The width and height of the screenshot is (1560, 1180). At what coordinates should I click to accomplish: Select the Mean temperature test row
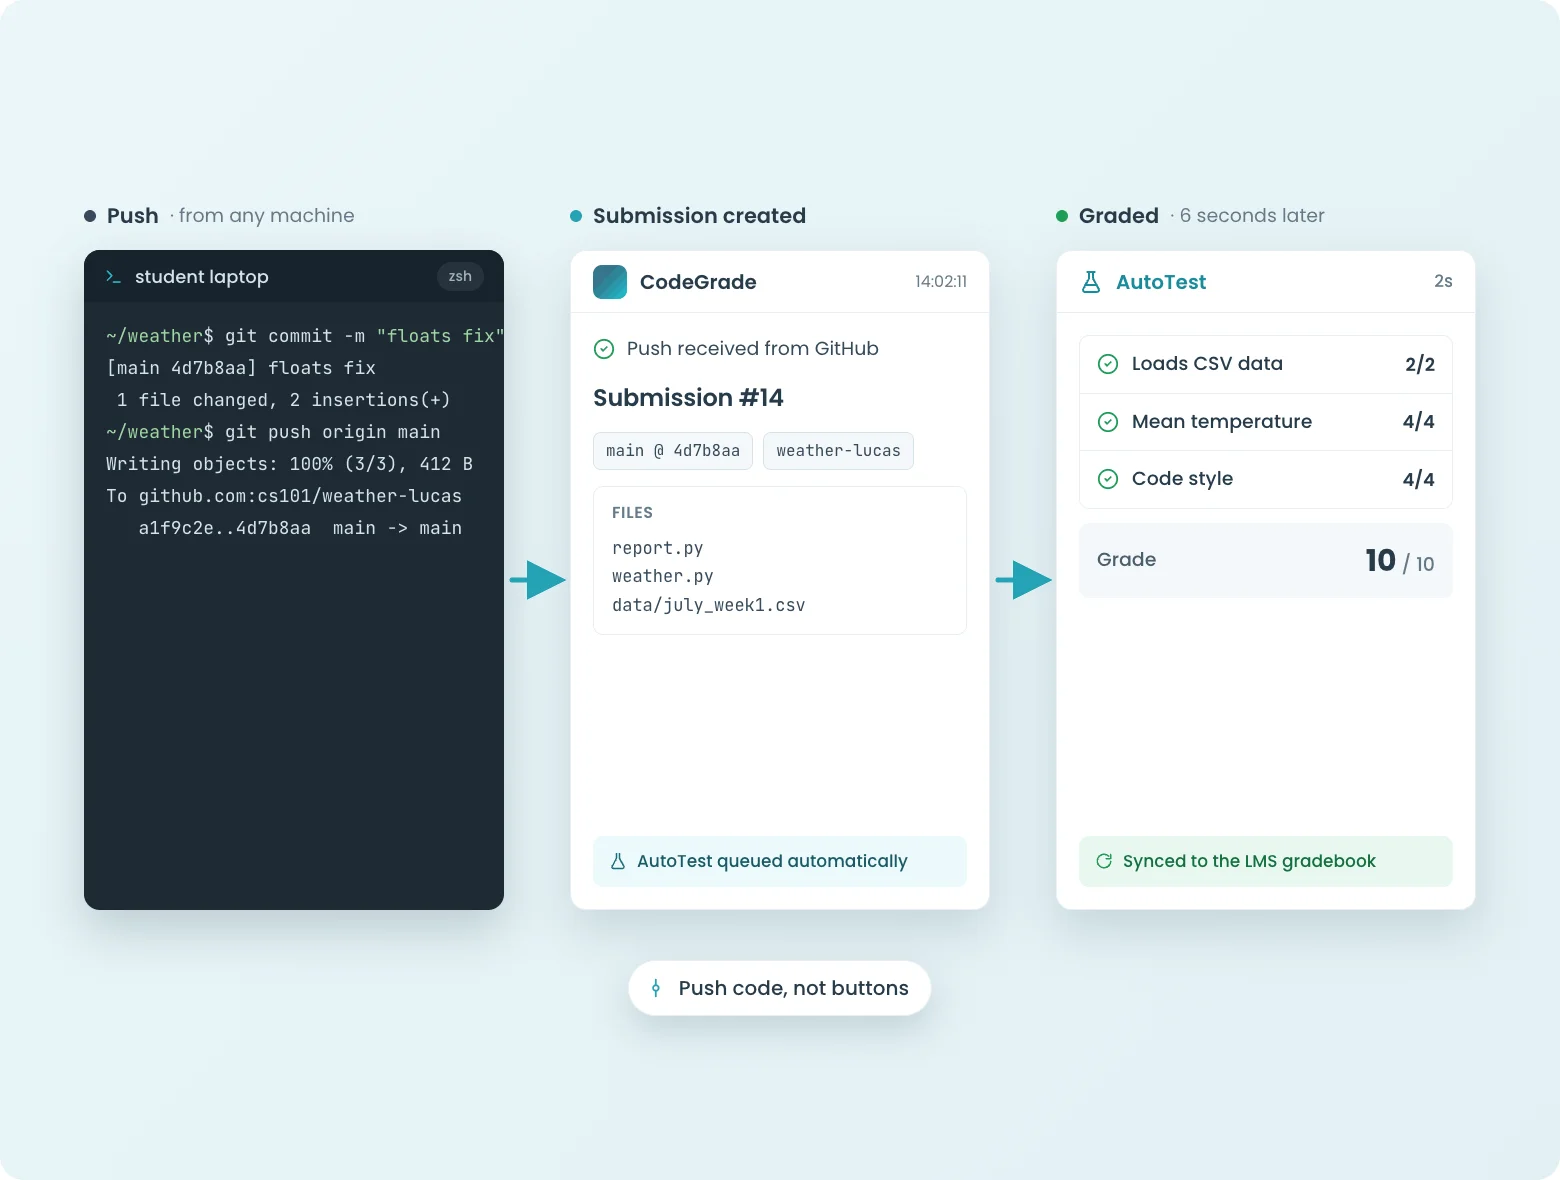(1266, 422)
